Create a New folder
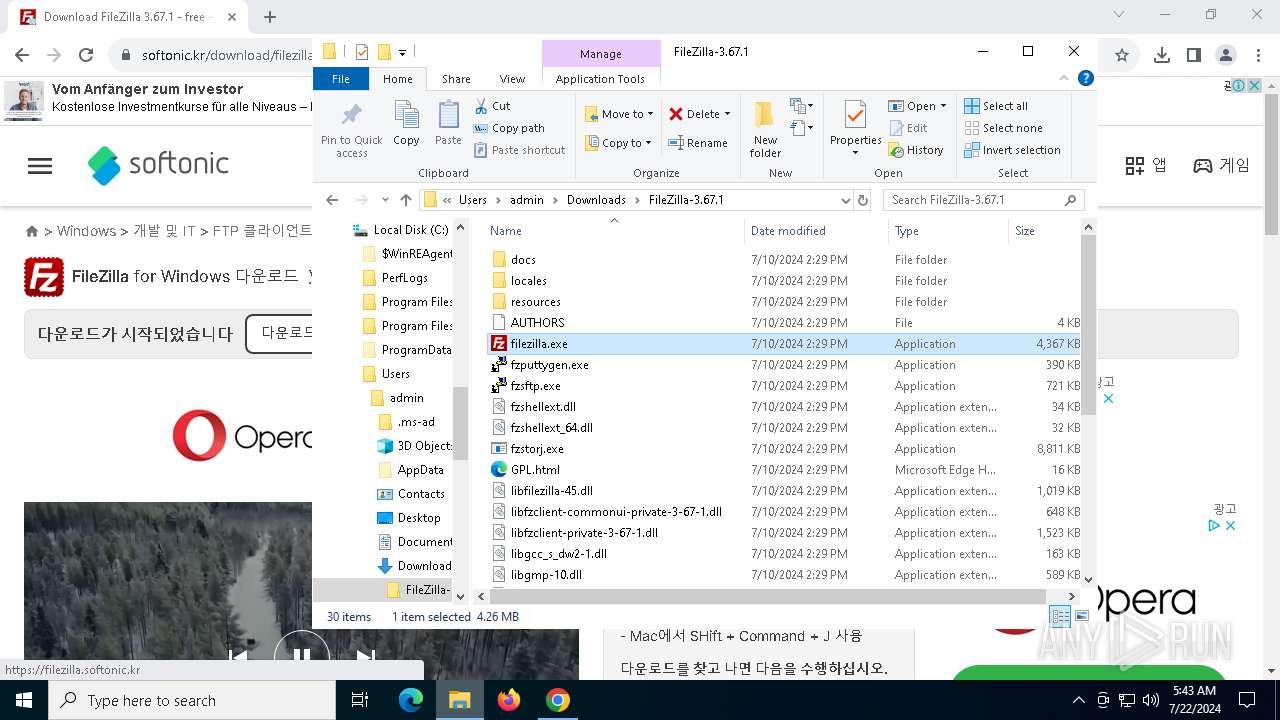 coord(765,129)
